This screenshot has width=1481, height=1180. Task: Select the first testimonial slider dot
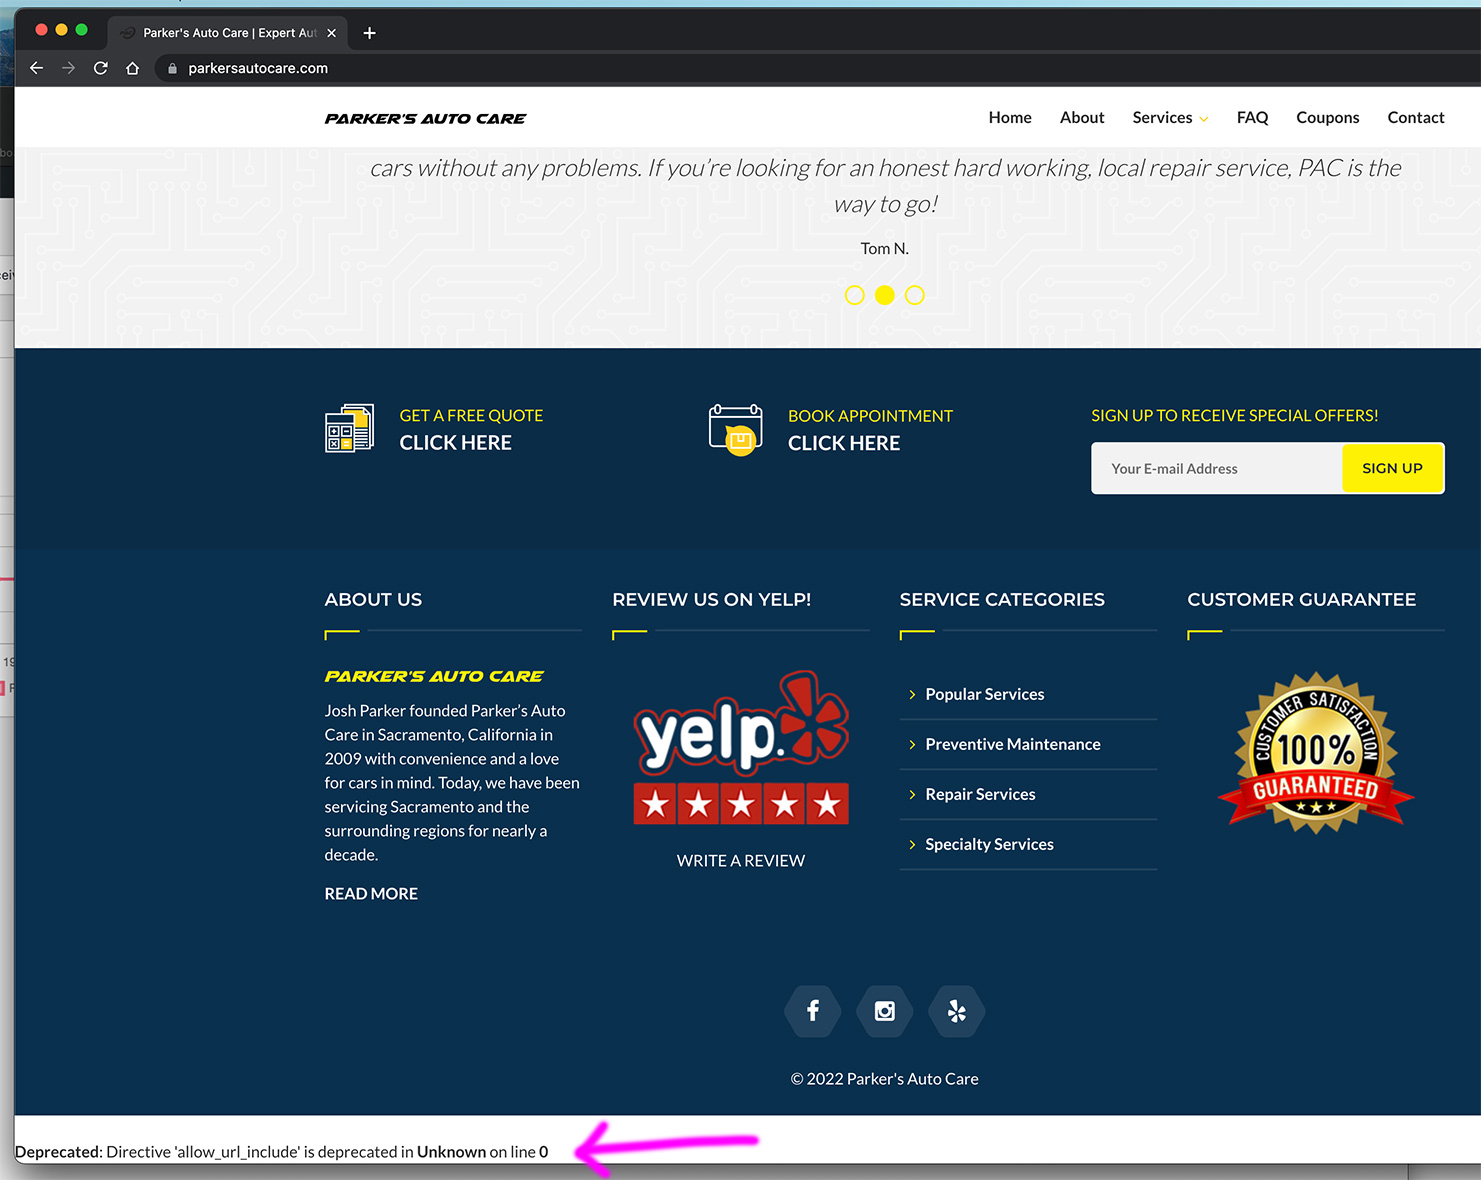(855, 295)
